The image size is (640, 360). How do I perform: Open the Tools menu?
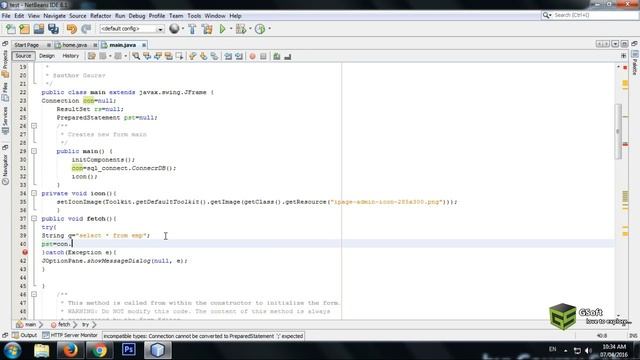pyautogui.click(x=194, y=16)
